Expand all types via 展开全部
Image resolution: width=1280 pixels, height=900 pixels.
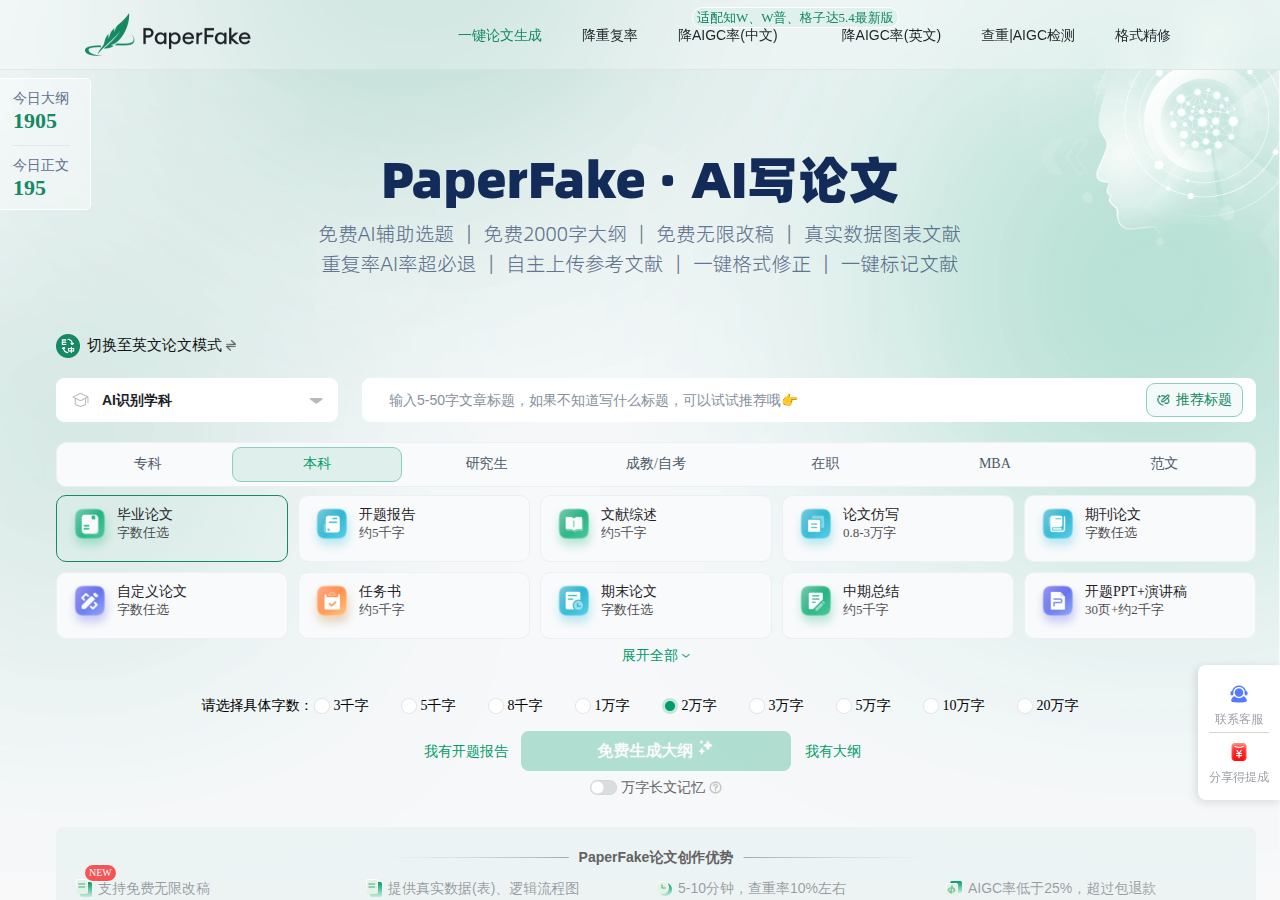pyautogui.click(x=656, y=655)
